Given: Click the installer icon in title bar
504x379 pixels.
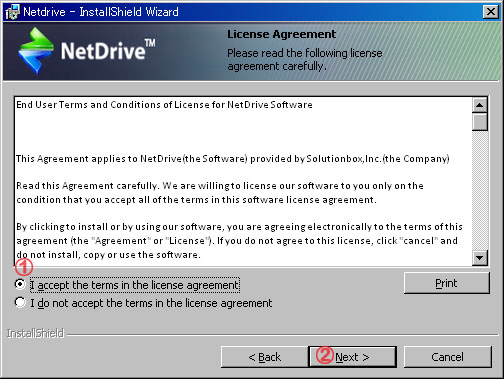Looking at the screenshot, I should coord(12,12).
